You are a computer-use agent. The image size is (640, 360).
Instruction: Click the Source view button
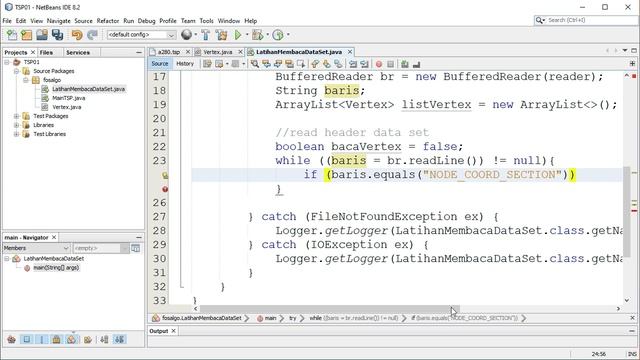pyautogui.click(x=160, y=64)
